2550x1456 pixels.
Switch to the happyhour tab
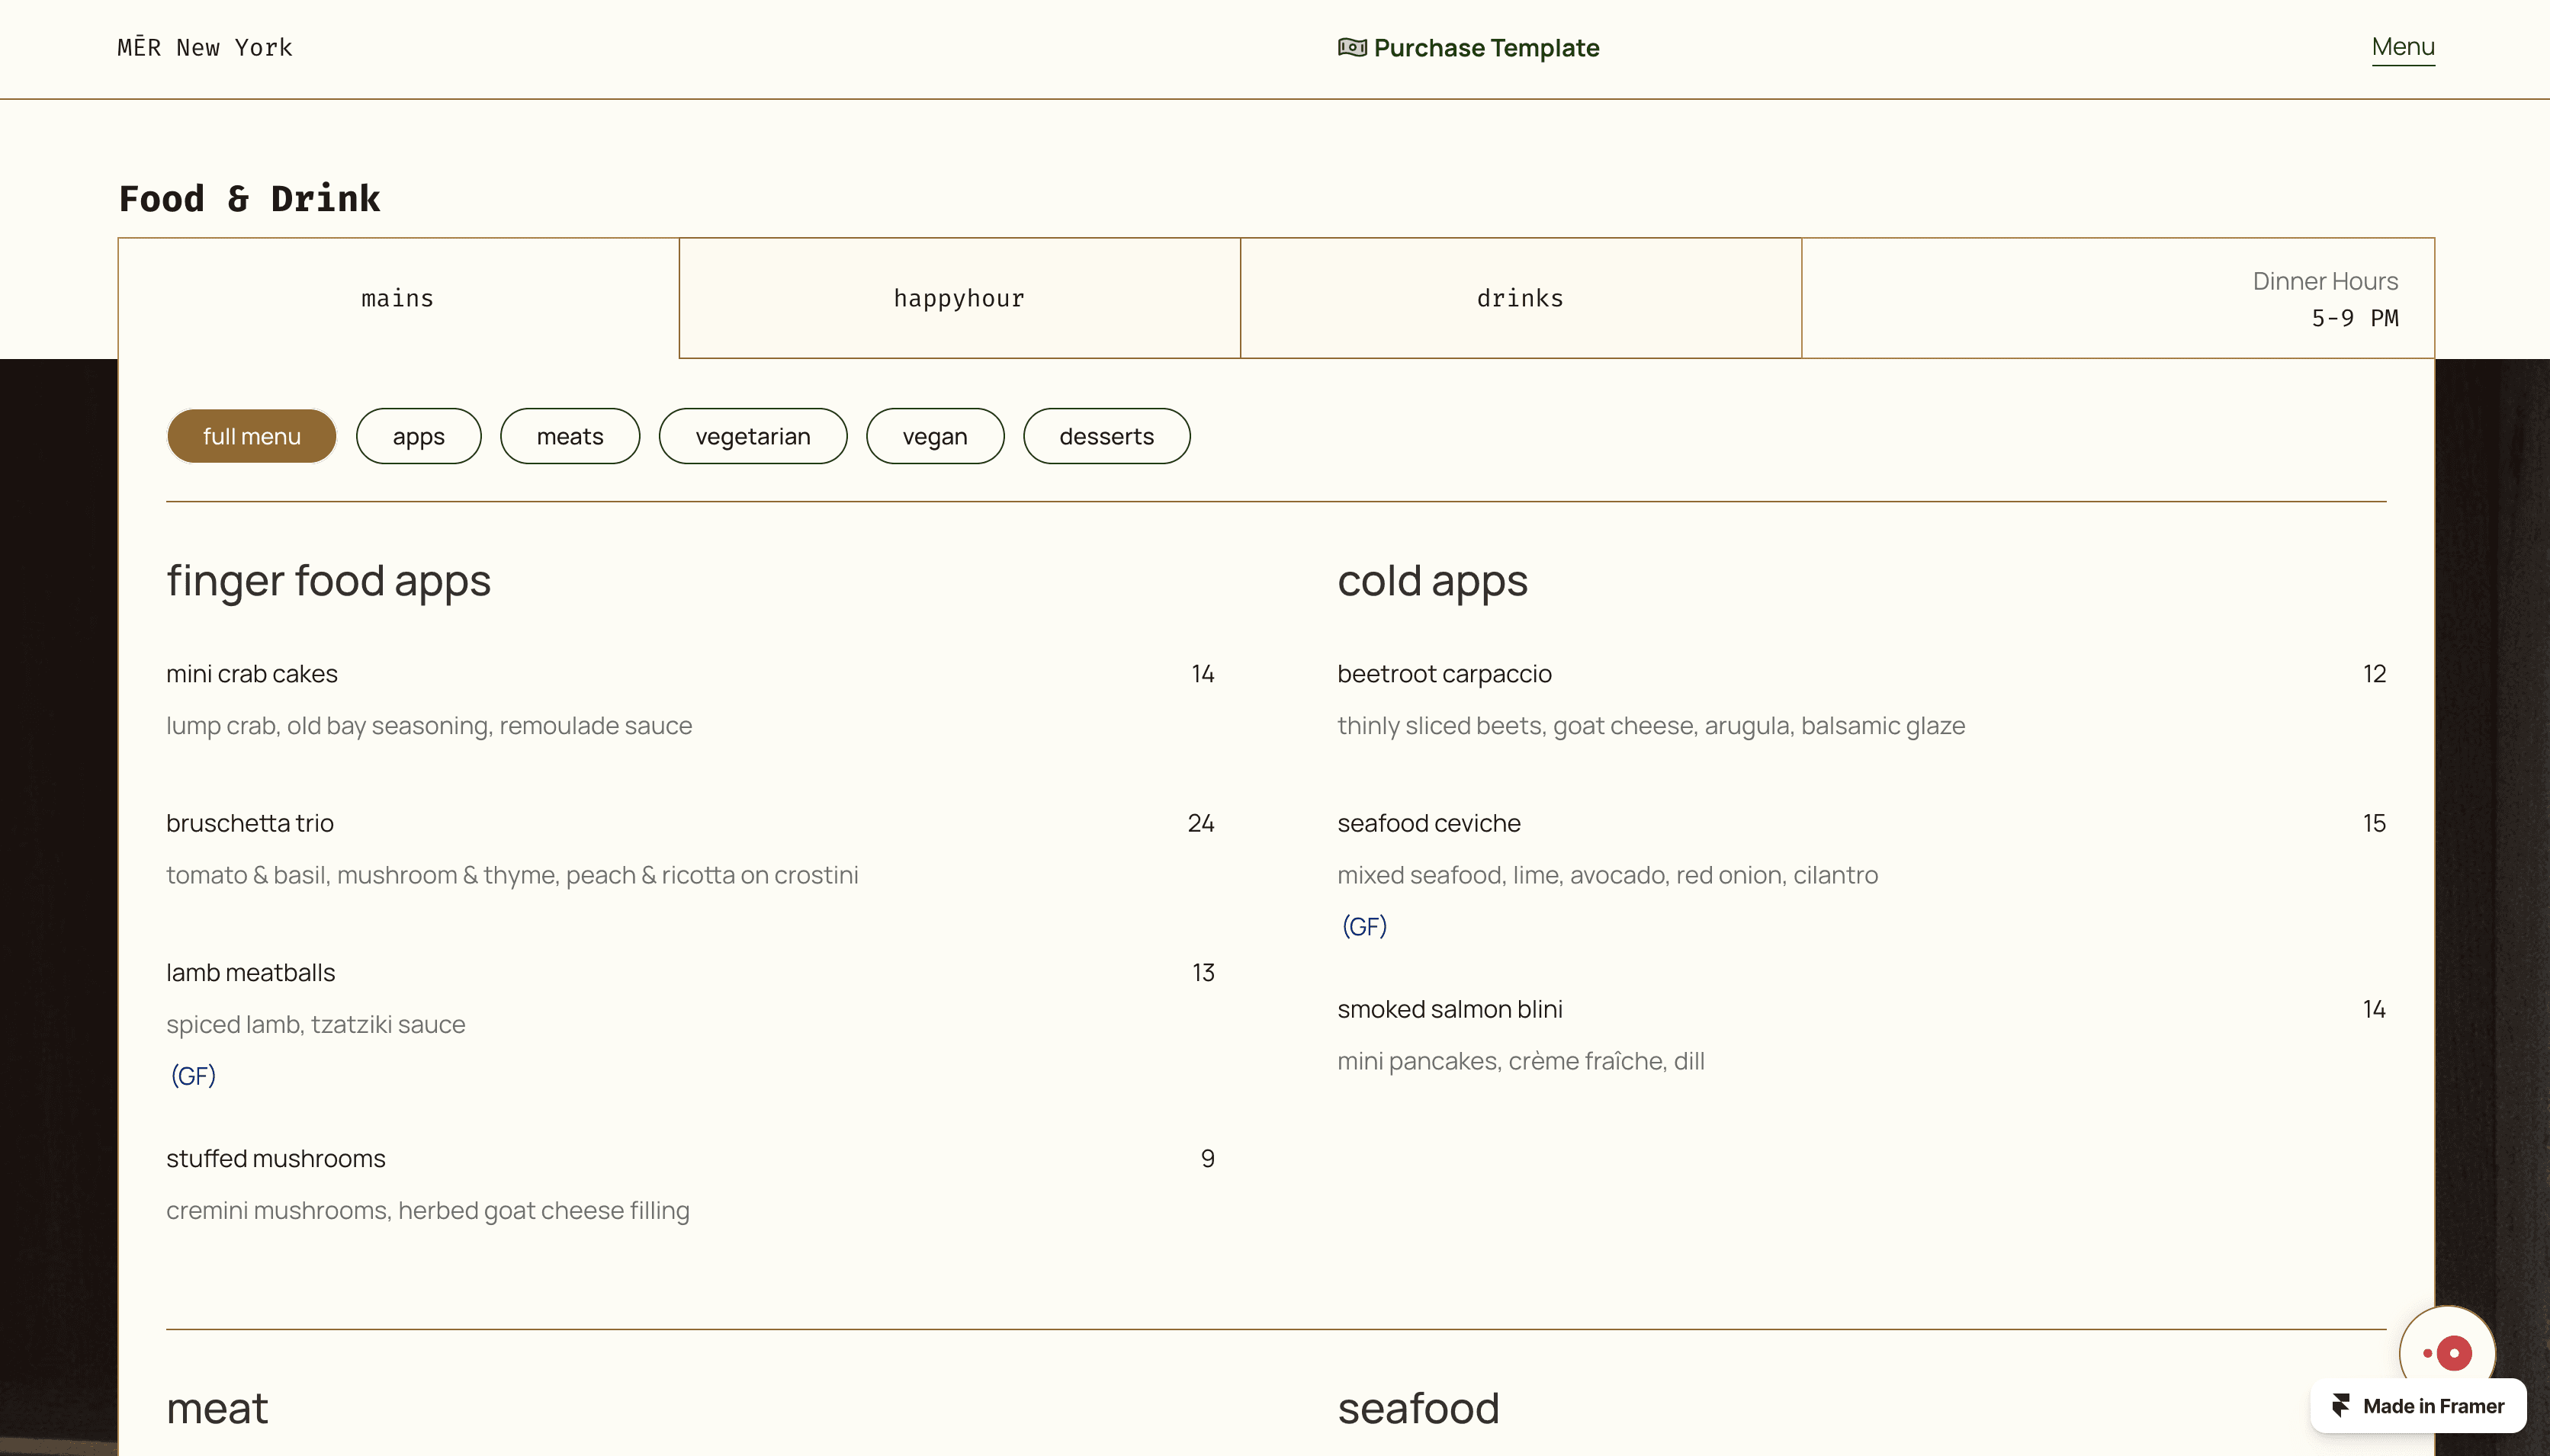point(958,298)
